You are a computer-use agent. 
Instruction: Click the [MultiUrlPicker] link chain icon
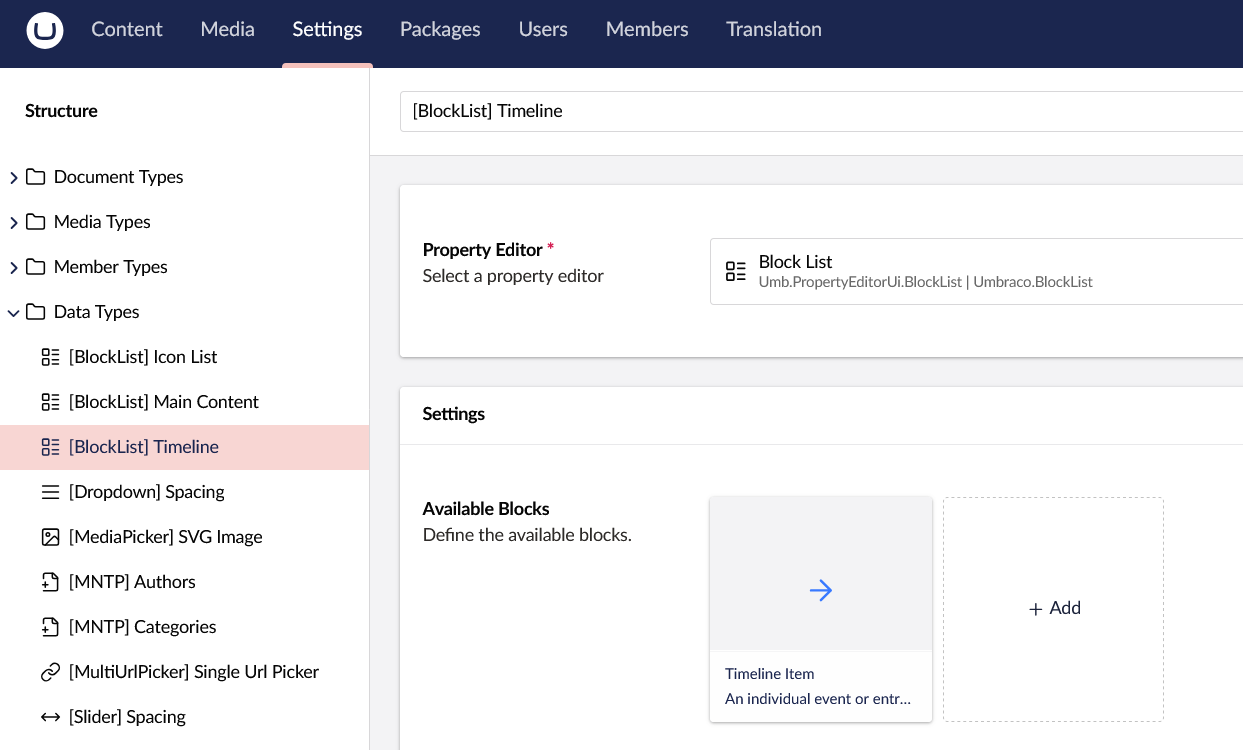click(51, 671)
